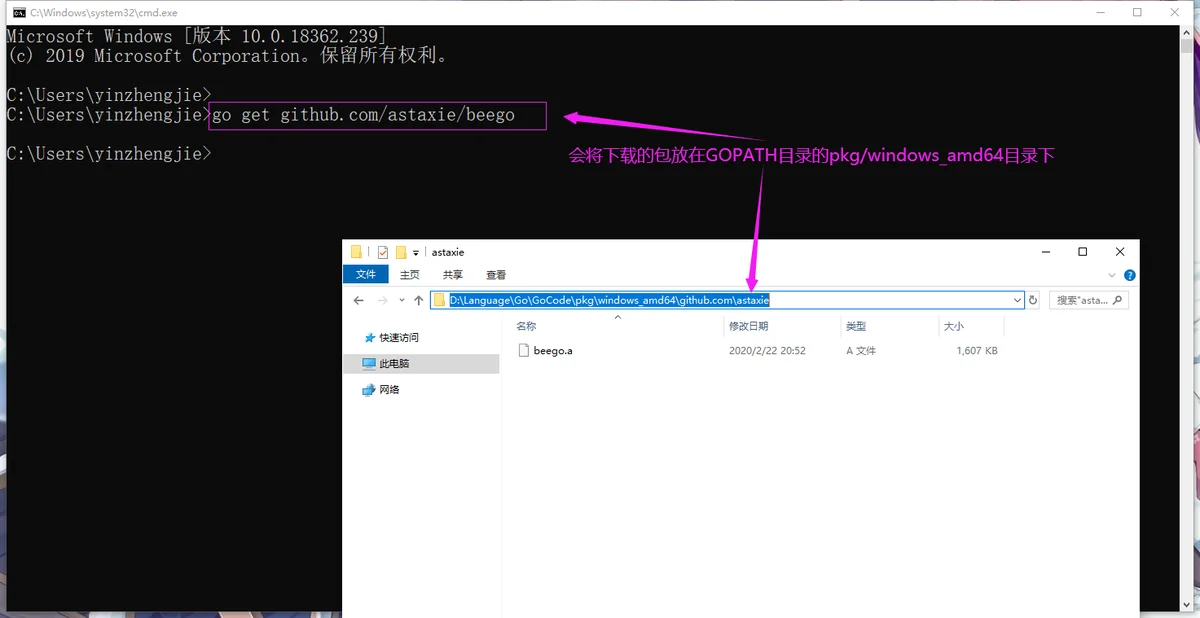Switch to the 查看 ribbon tab
Image resolution: width=1200 pixels, height=618 pixels.
496,275
